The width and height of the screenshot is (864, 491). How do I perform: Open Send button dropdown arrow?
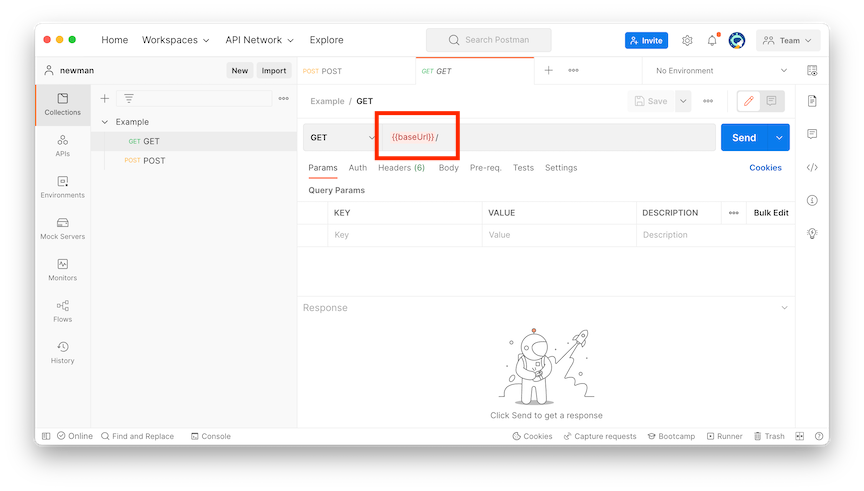point(779,138)
